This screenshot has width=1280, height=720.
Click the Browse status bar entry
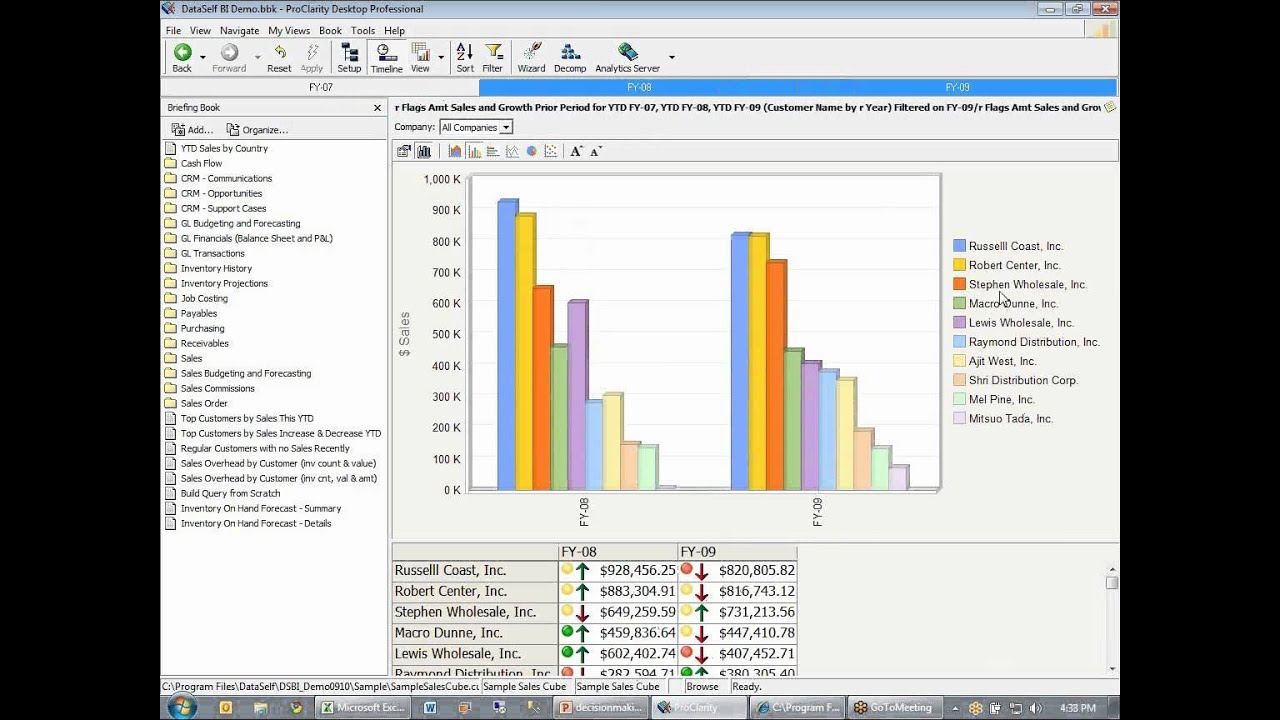(702, 687)
